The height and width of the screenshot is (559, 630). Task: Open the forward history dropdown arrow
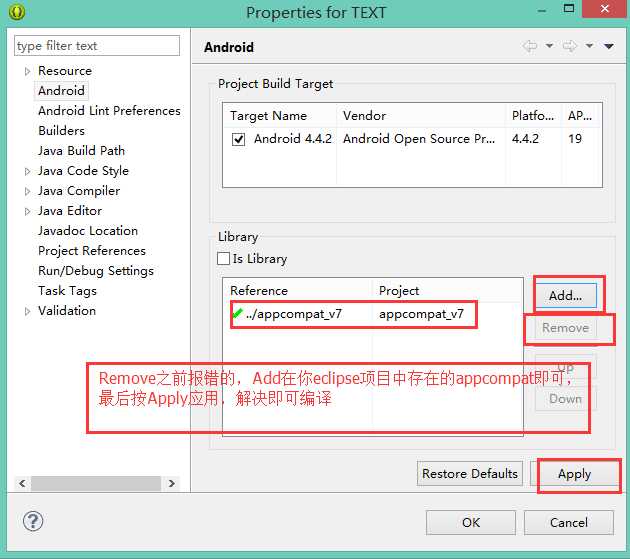tap(589, 46)
